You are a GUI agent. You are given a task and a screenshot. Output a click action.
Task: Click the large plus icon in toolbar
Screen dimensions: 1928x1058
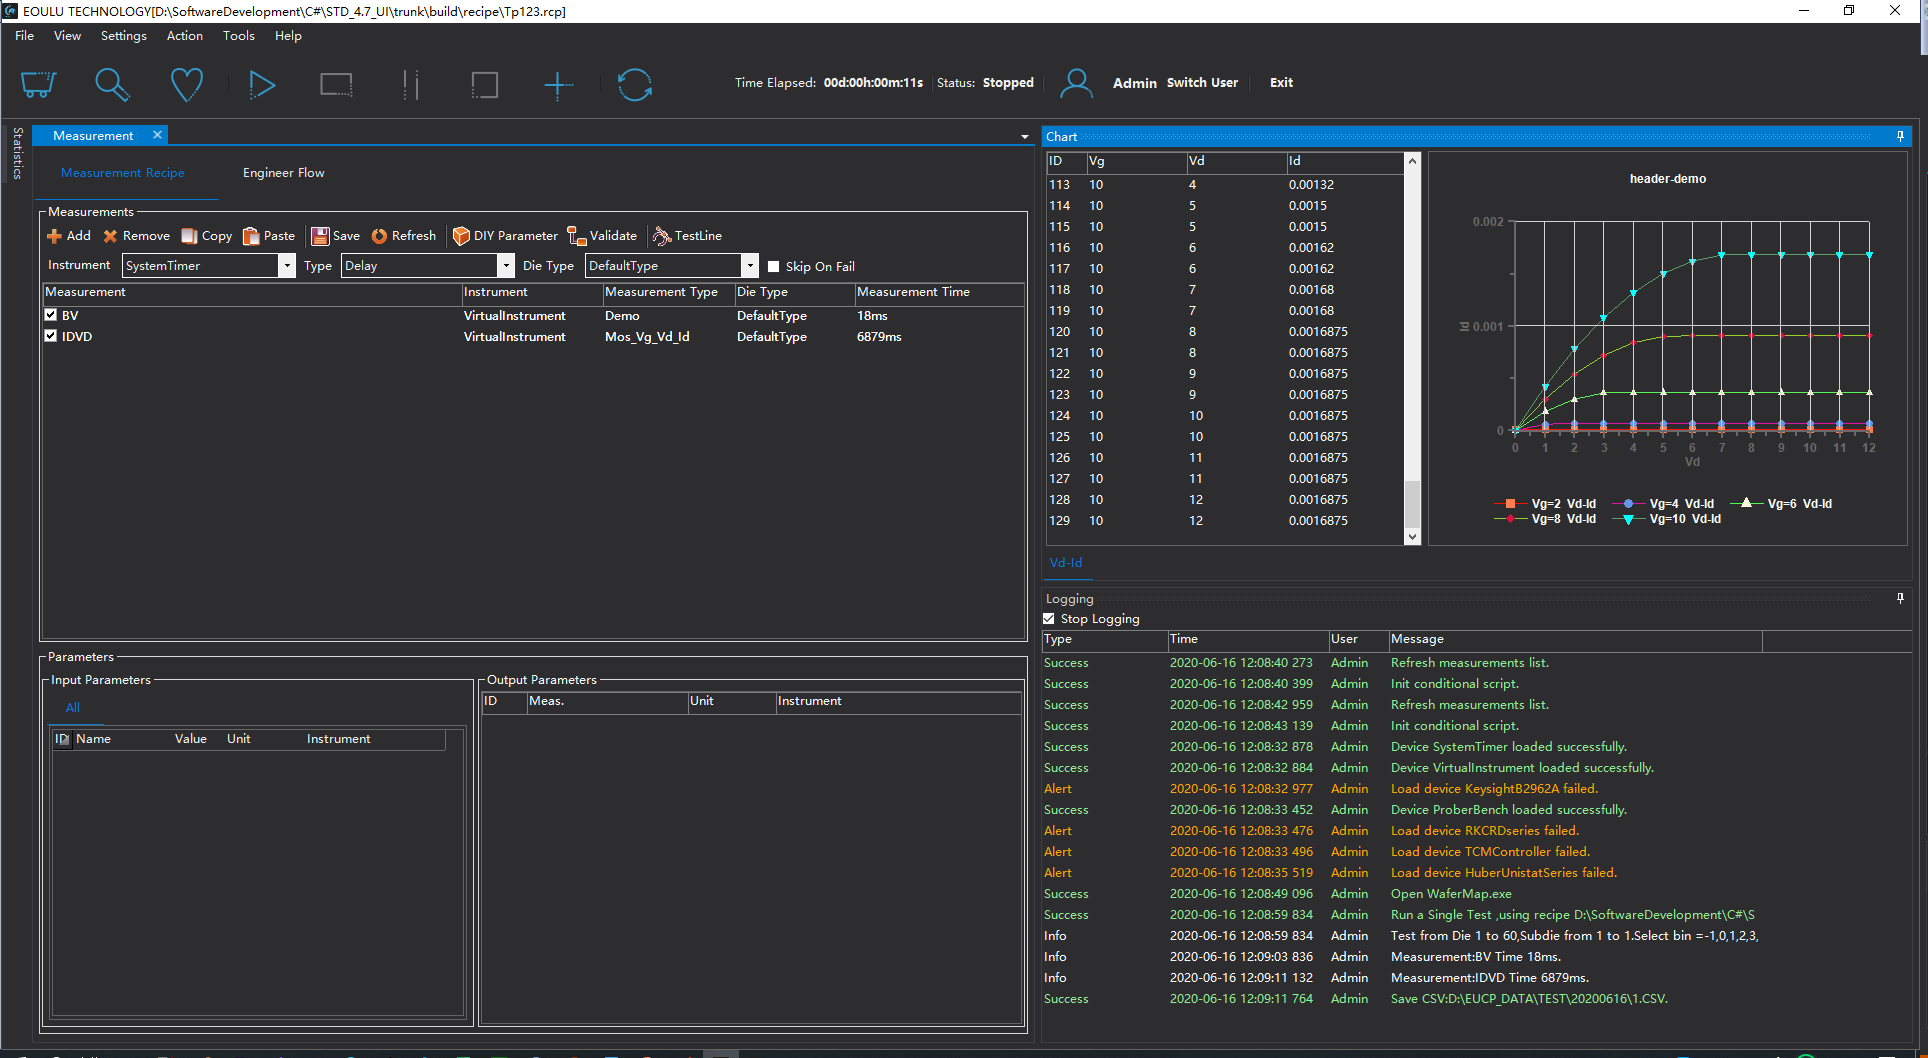tap(558, 85)
